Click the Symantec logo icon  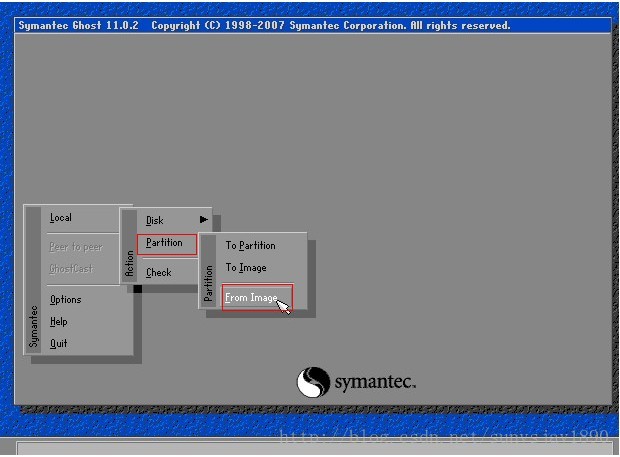point(313,382)
